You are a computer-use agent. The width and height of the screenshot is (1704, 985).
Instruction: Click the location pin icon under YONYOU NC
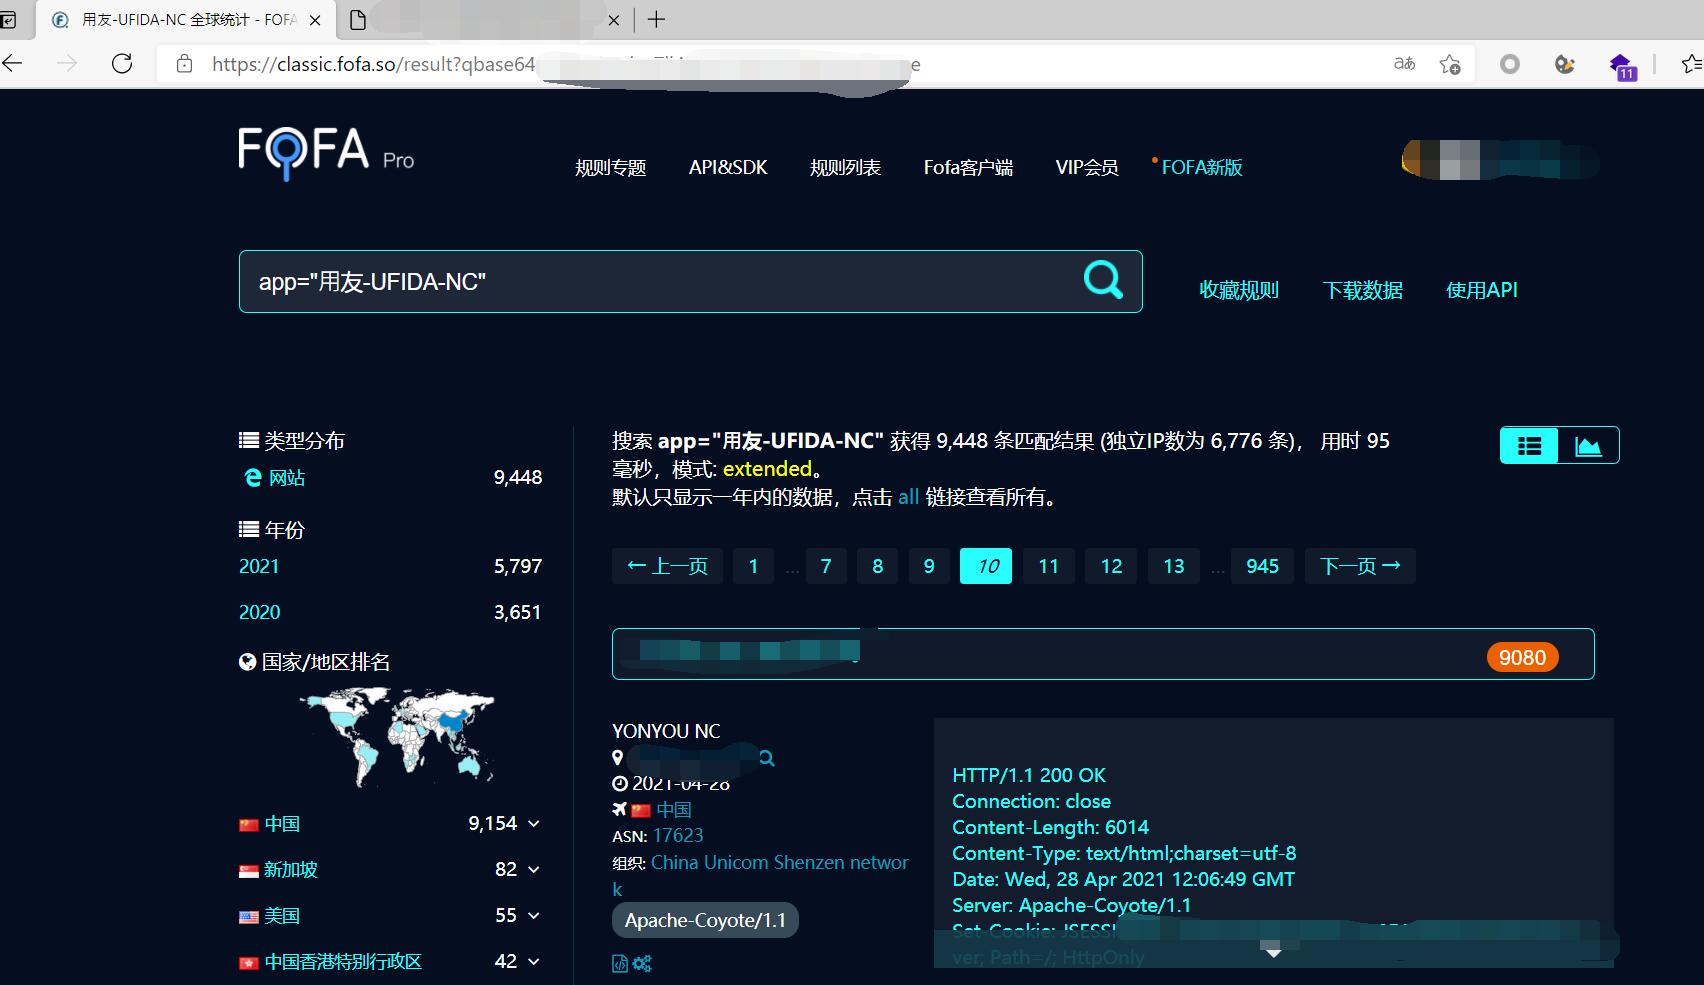(617, 758)
